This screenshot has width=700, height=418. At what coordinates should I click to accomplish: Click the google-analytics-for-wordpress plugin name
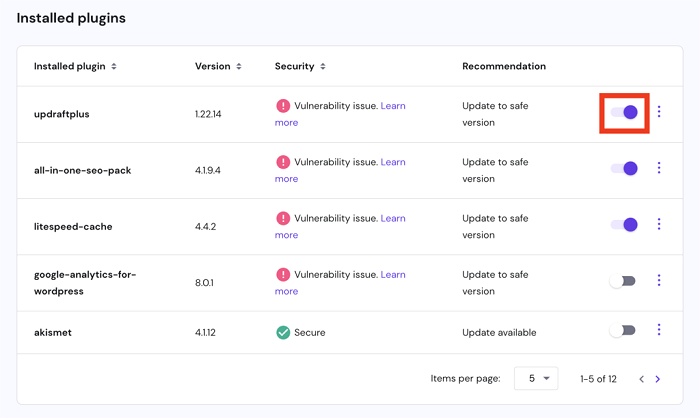(x=85, y=283)
